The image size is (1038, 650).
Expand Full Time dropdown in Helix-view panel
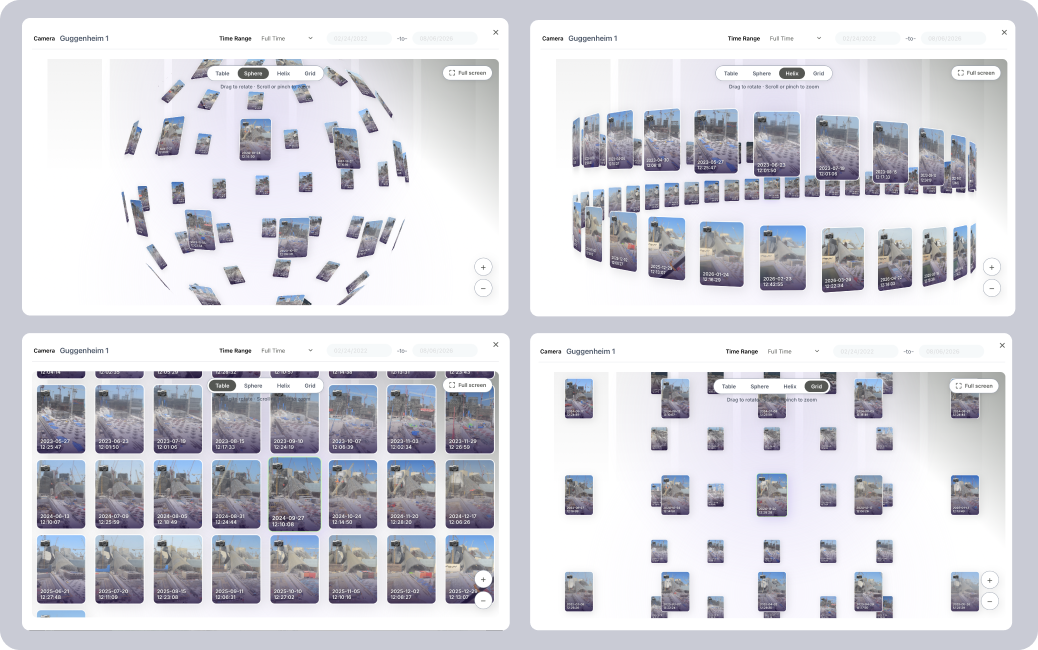point(796,38)
